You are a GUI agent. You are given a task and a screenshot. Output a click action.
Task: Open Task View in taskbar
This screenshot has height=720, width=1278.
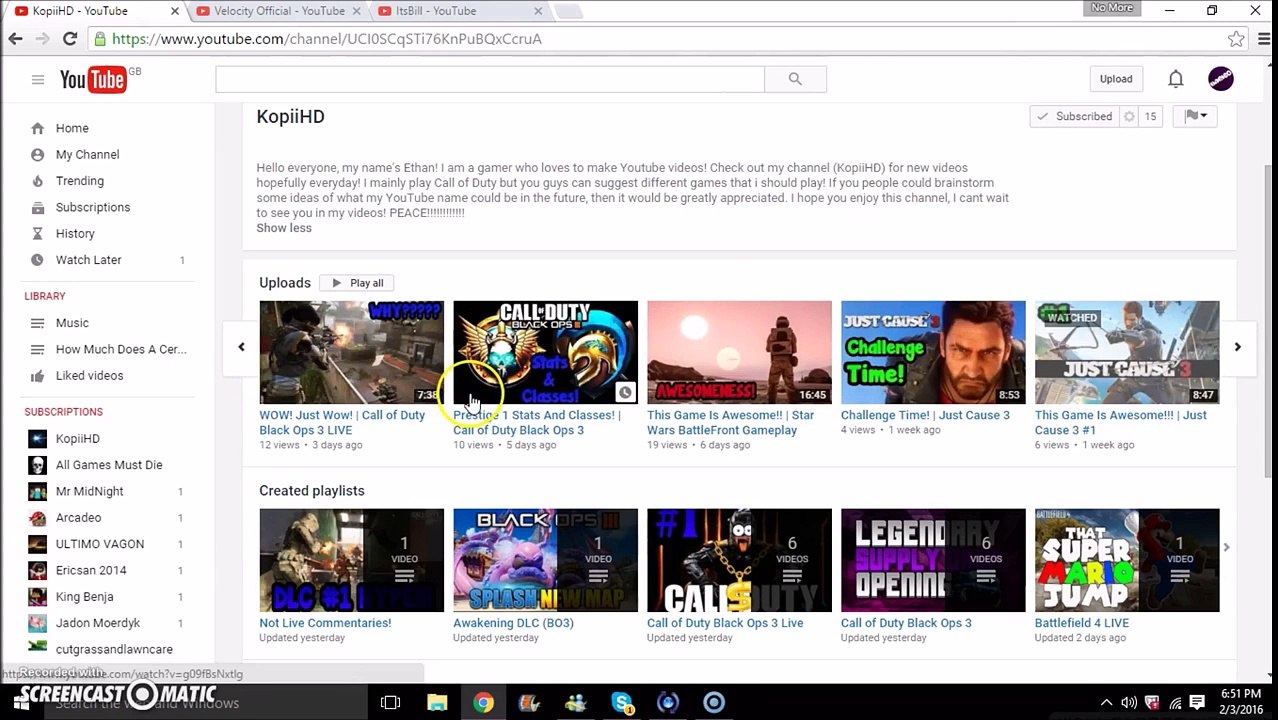[x=390, y=702]
